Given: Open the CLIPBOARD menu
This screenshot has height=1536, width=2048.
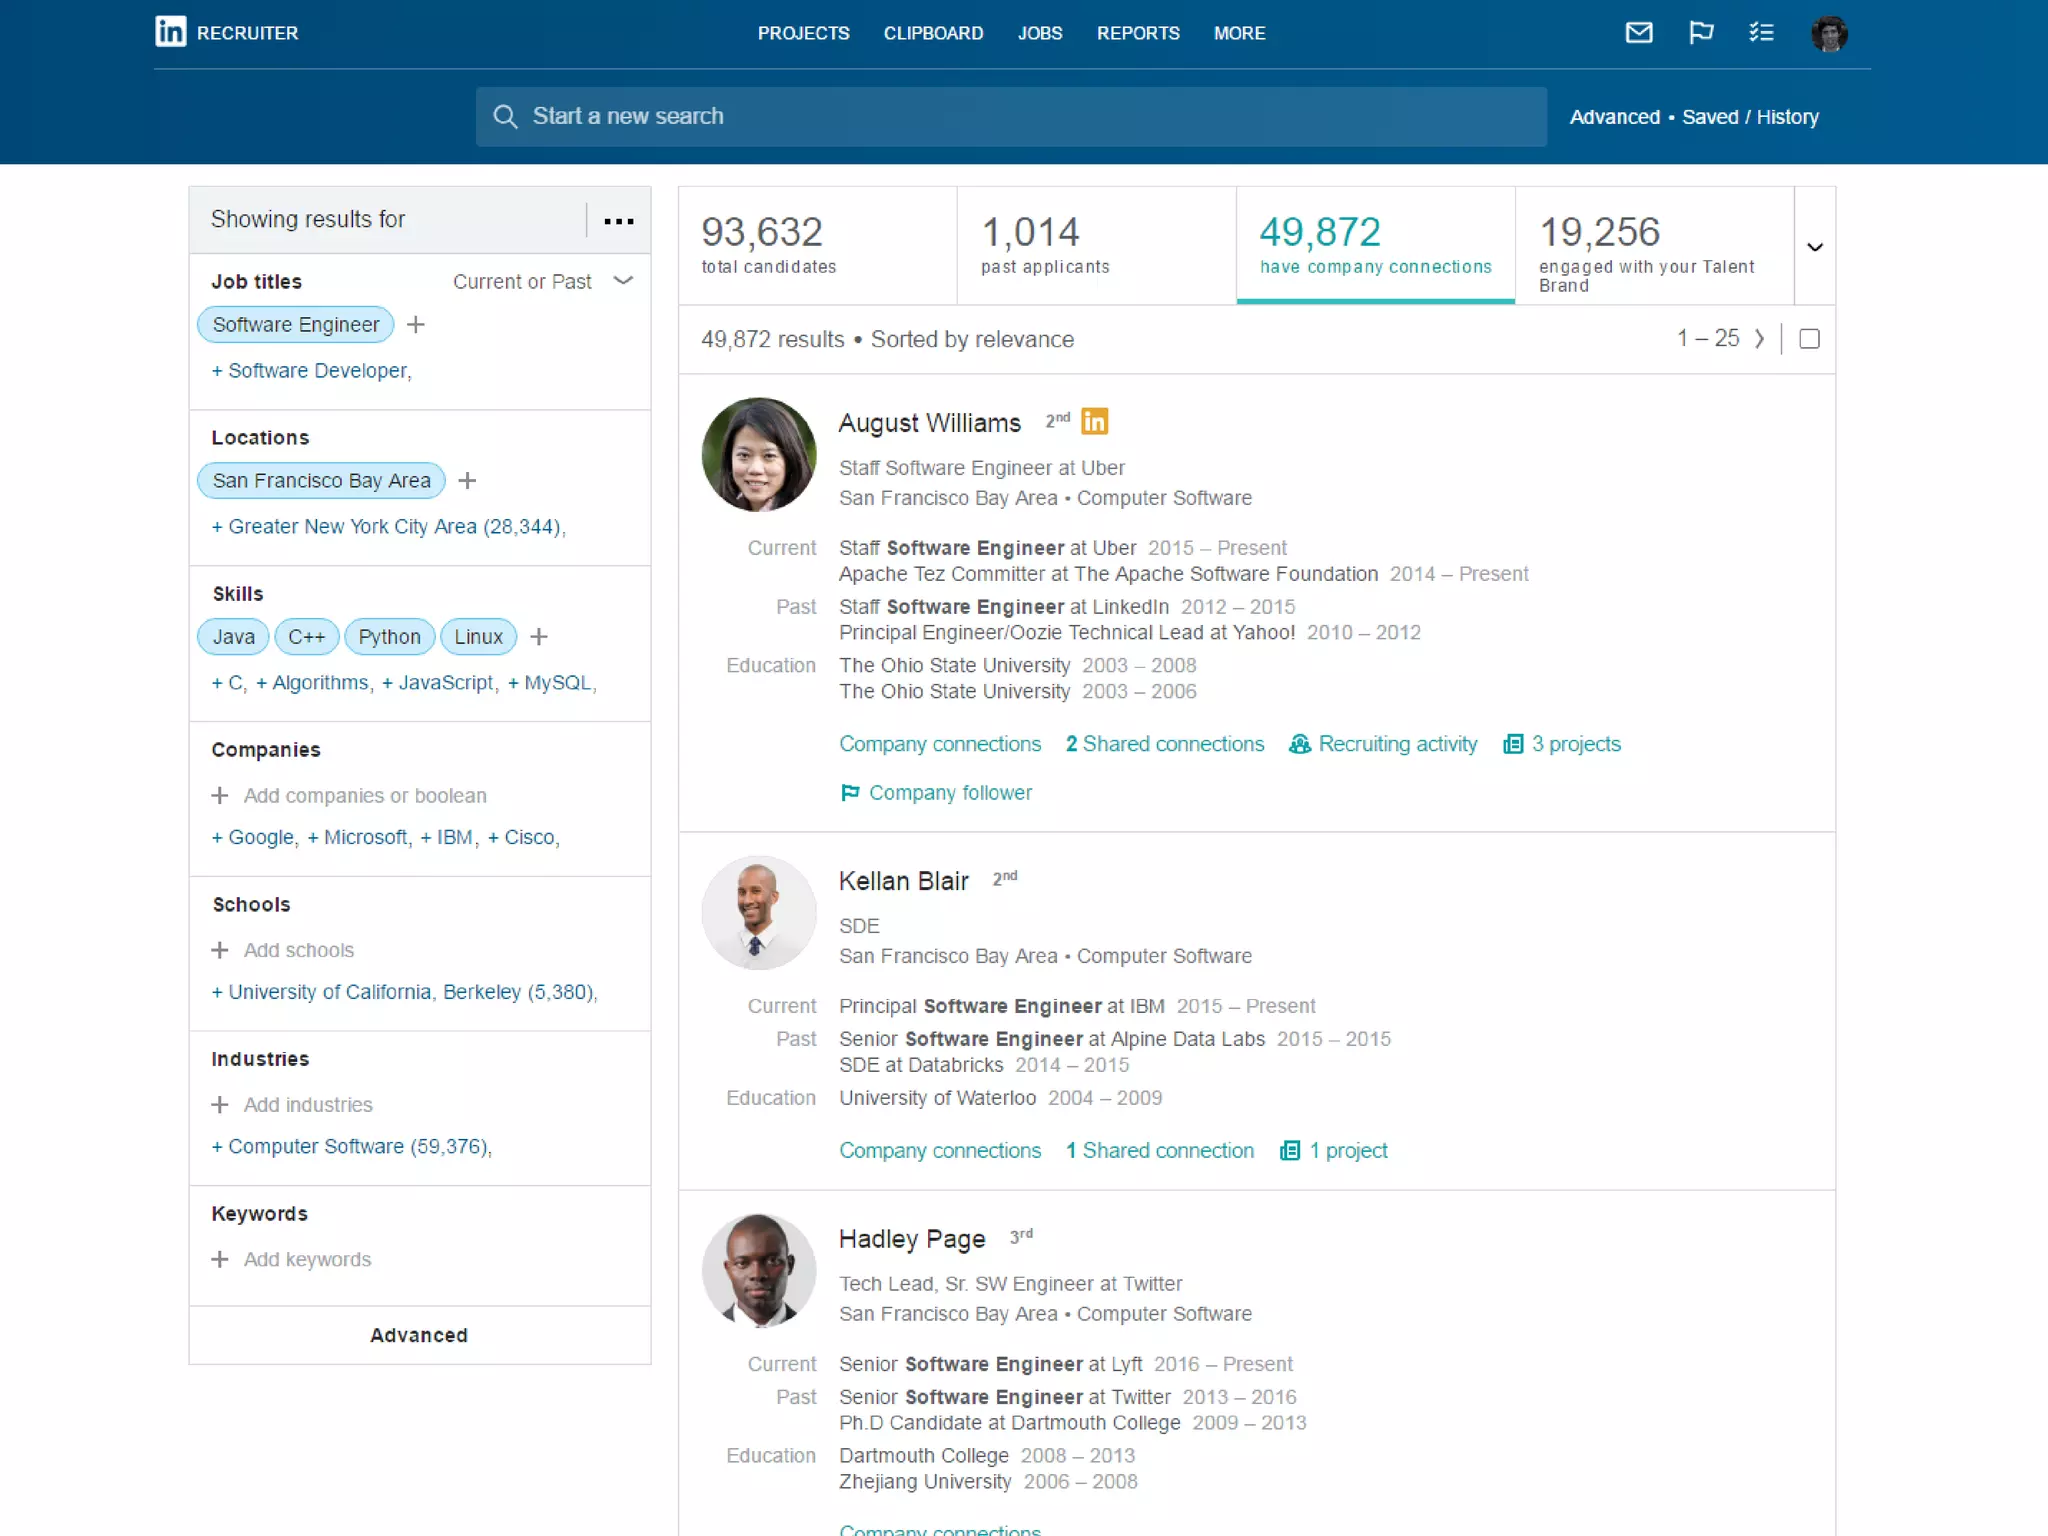Looking at the screenshot, I should click(933, 33).
